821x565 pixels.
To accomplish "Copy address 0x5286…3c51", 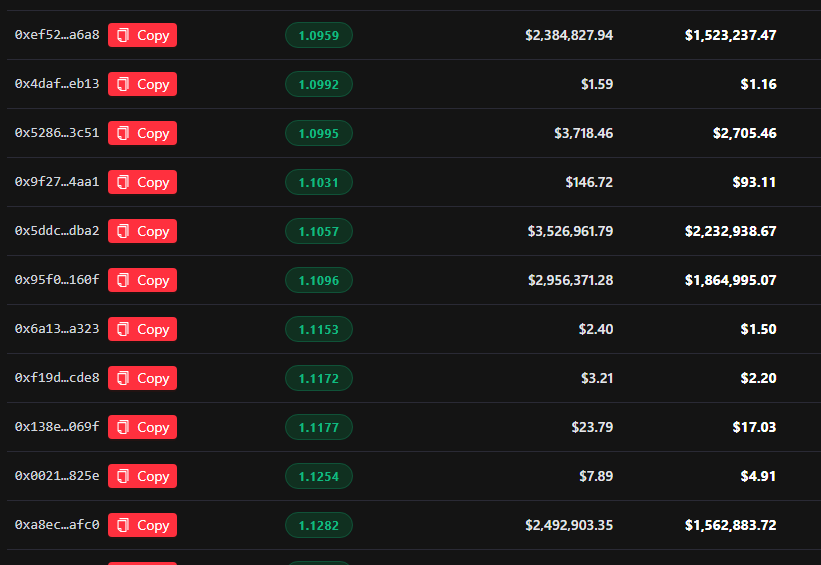I will pos(142,133).
